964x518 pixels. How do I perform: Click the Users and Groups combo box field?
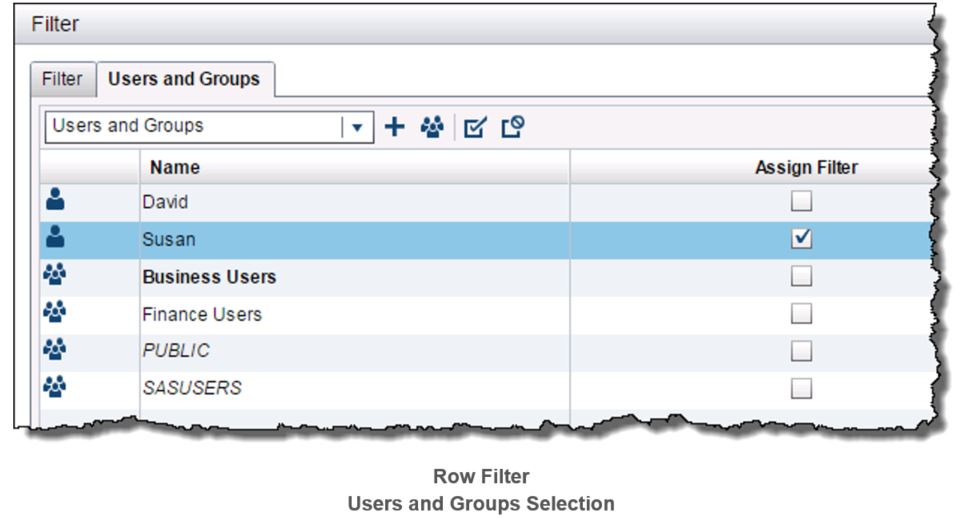tap(195, 127)
